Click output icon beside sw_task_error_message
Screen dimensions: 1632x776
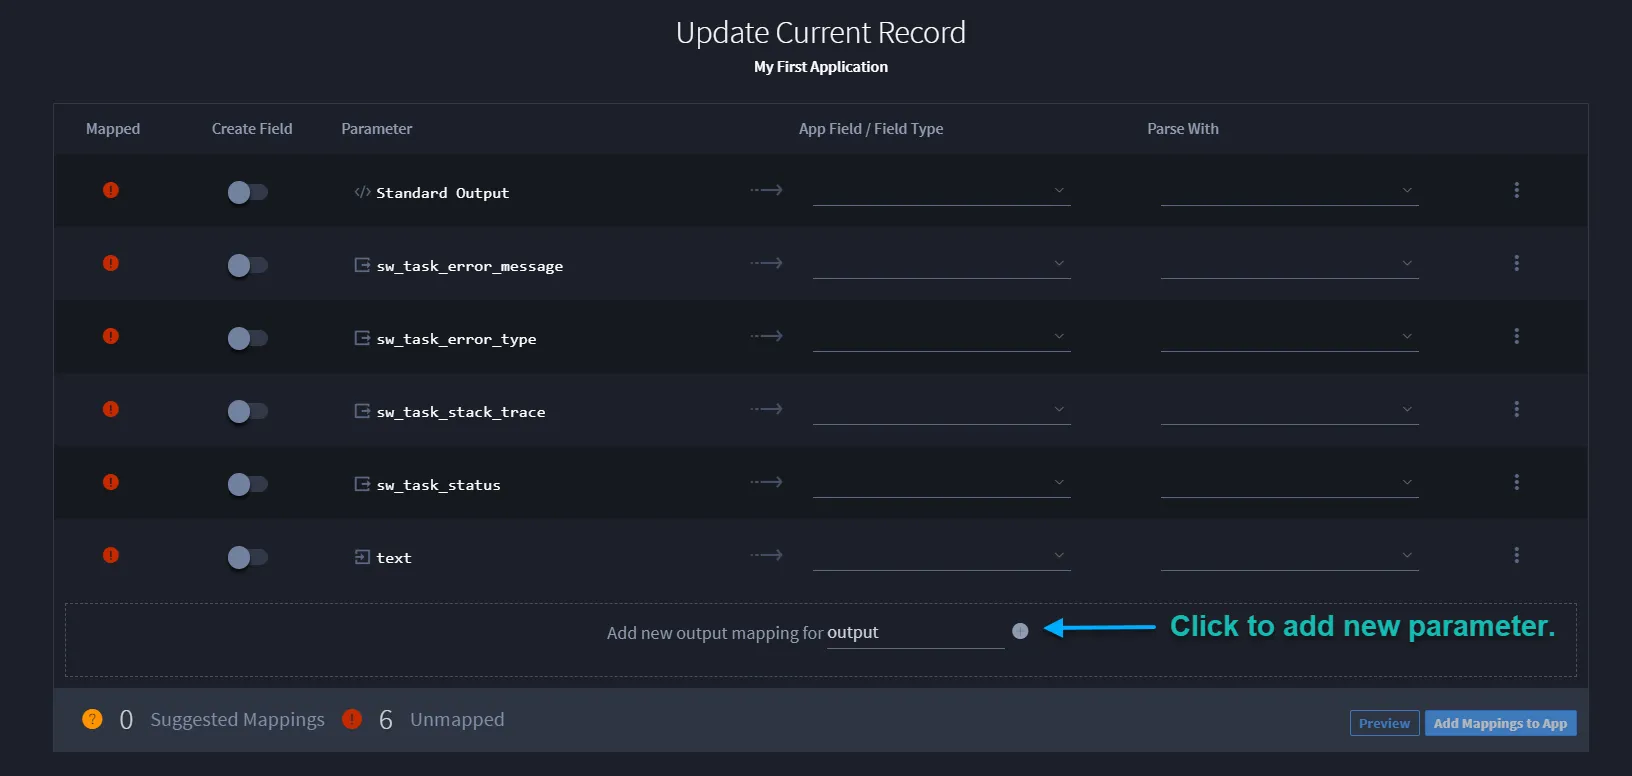pos(362,265)
